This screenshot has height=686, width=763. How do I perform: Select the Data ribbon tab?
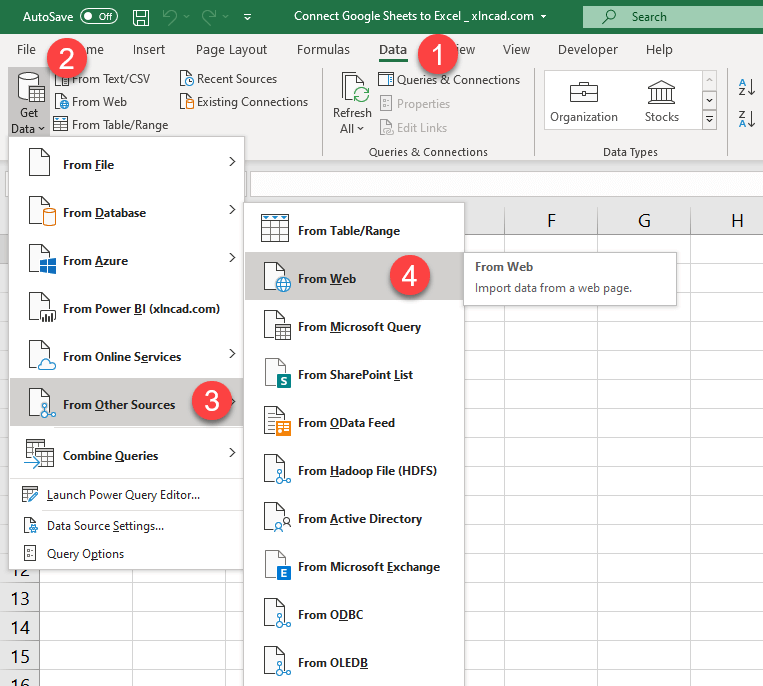pos(393,50)
